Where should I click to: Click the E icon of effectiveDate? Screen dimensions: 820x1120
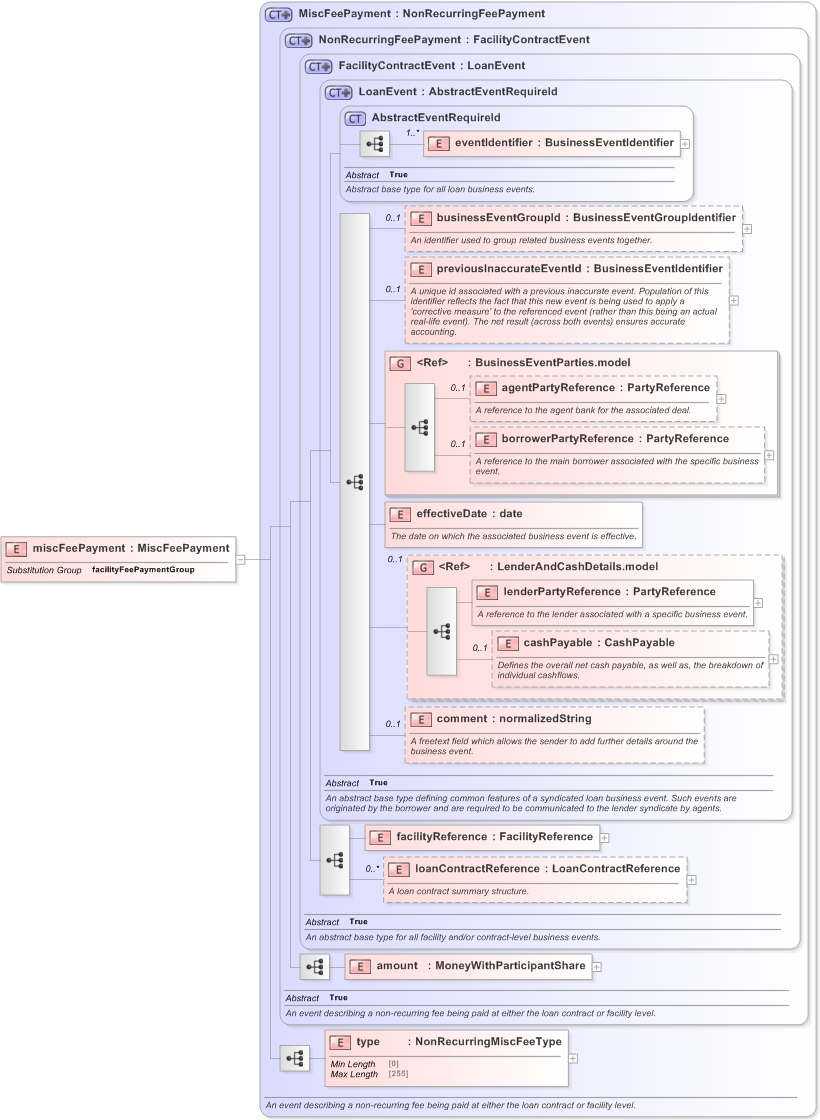[x=400, y=514]
